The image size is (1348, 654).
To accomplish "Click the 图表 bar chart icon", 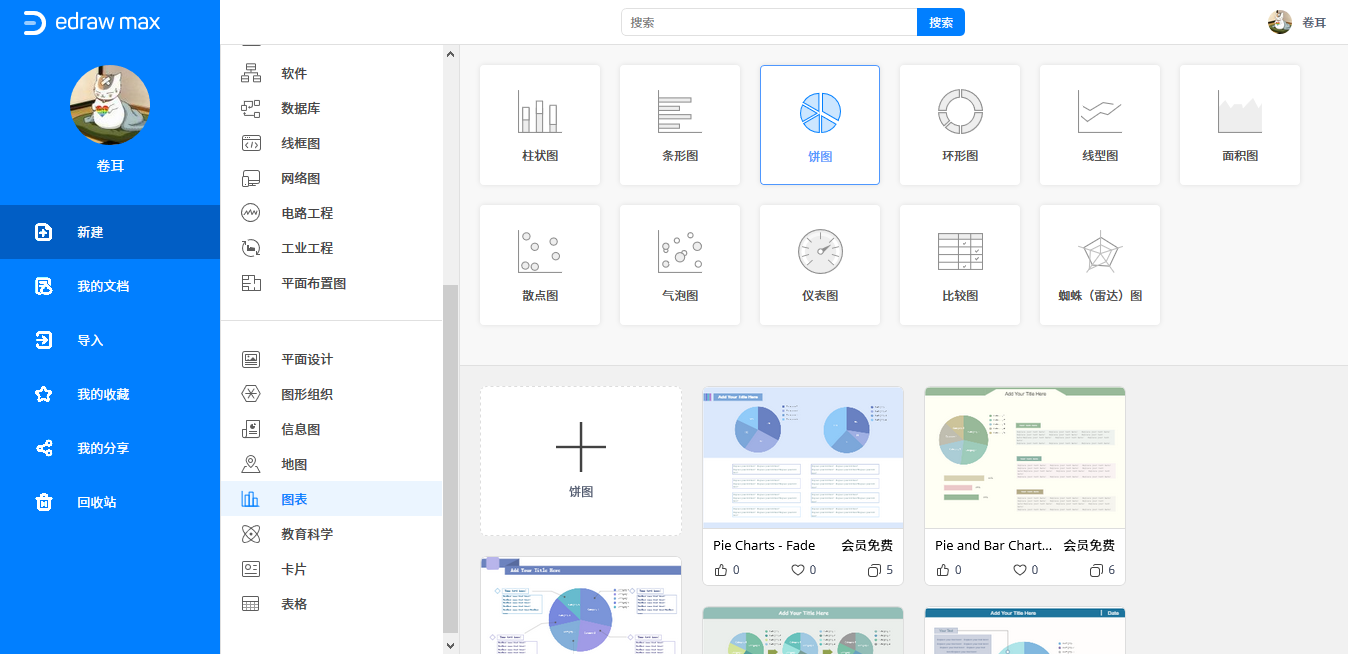I will click(251, 499).
